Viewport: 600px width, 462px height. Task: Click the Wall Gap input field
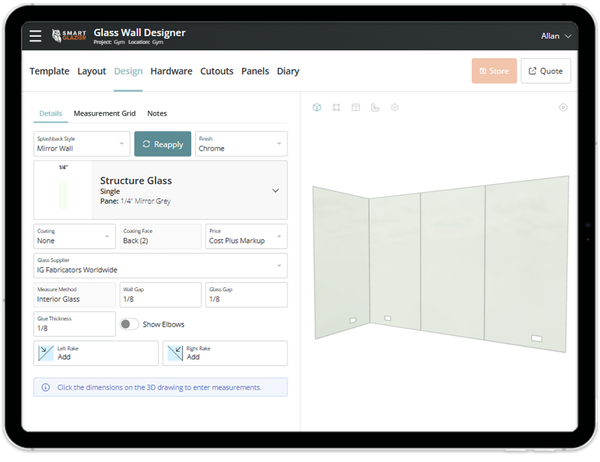click(x=160, y=295)
